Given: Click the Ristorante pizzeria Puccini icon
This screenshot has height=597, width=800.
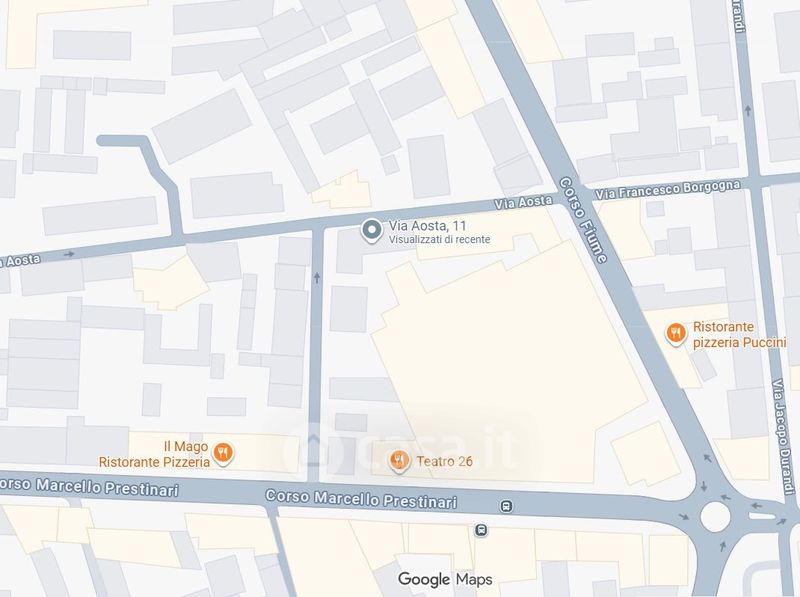Looking at the screenshot, I should (676, 334).
